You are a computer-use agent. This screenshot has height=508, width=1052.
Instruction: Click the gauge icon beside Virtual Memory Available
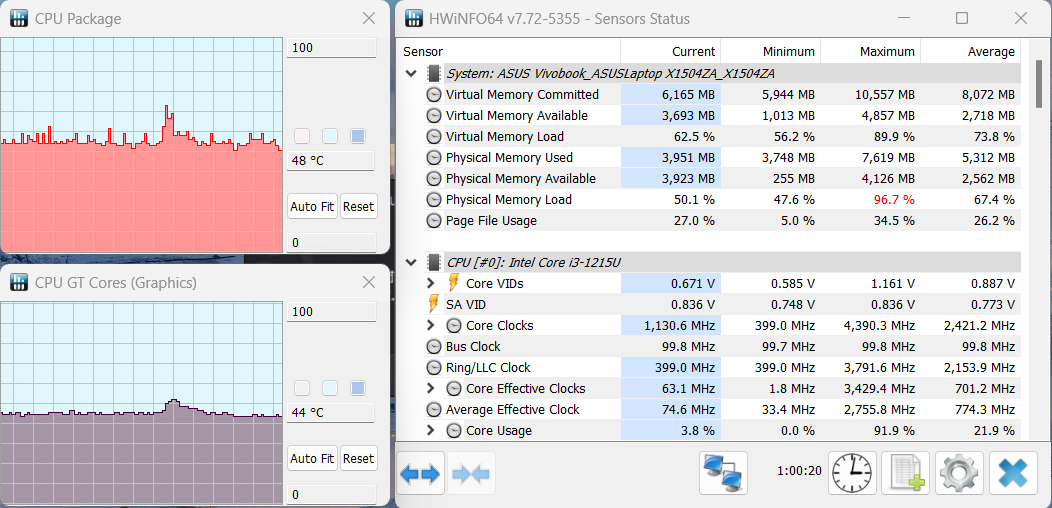coord(434,115)
